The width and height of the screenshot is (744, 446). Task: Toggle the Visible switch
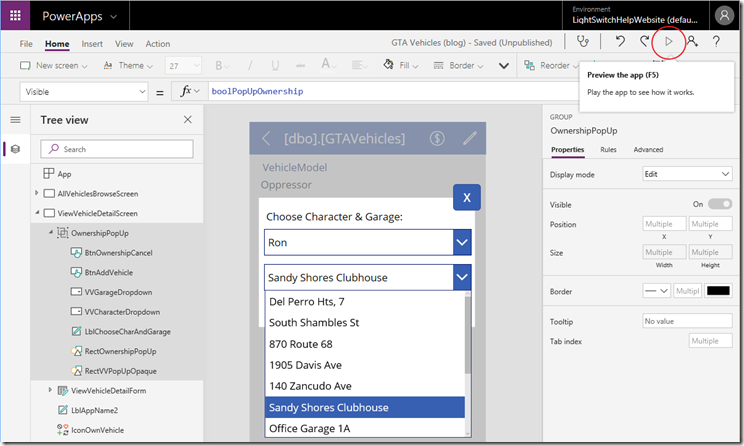coord(720,204)
